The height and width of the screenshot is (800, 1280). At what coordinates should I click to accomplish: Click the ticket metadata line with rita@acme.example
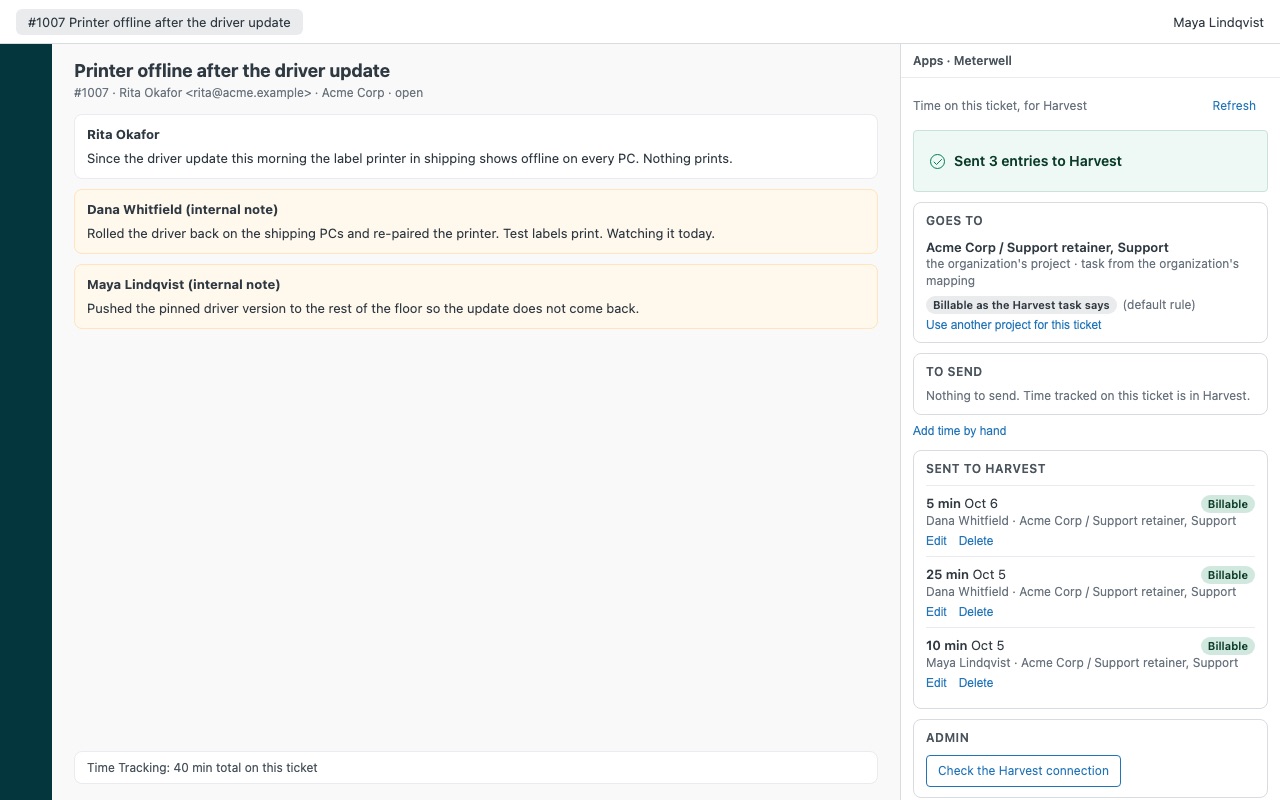click(248, 93)
